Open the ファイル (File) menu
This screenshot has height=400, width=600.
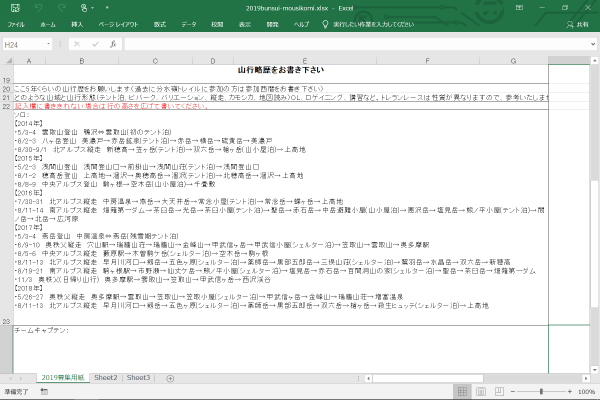15,22
